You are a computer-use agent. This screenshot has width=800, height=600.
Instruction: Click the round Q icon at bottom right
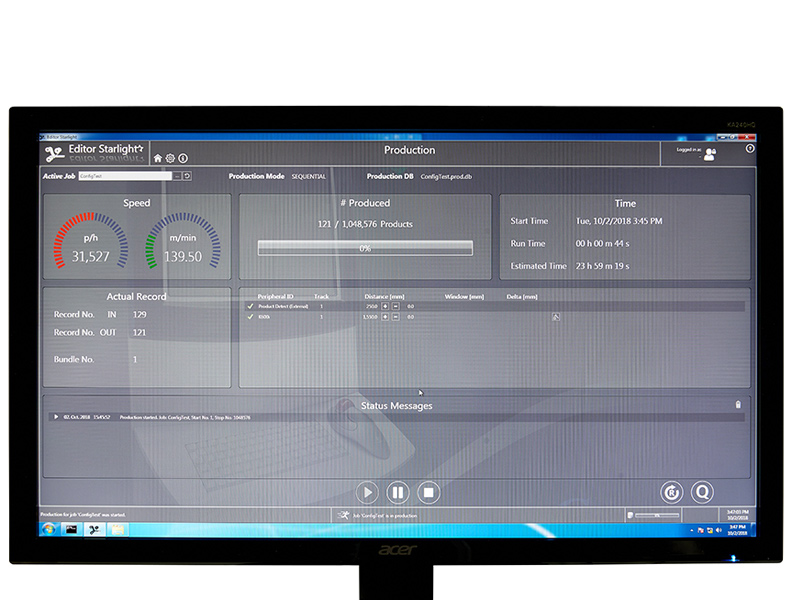click(702, 491)
